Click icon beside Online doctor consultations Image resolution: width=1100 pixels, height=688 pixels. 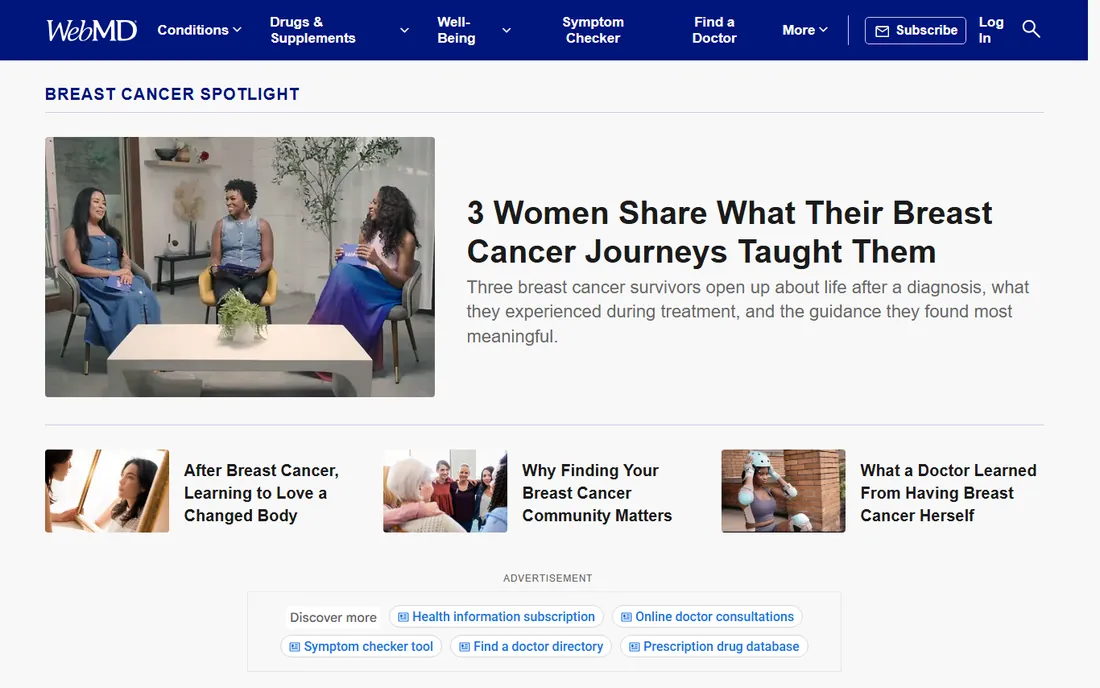coord(626,617)
